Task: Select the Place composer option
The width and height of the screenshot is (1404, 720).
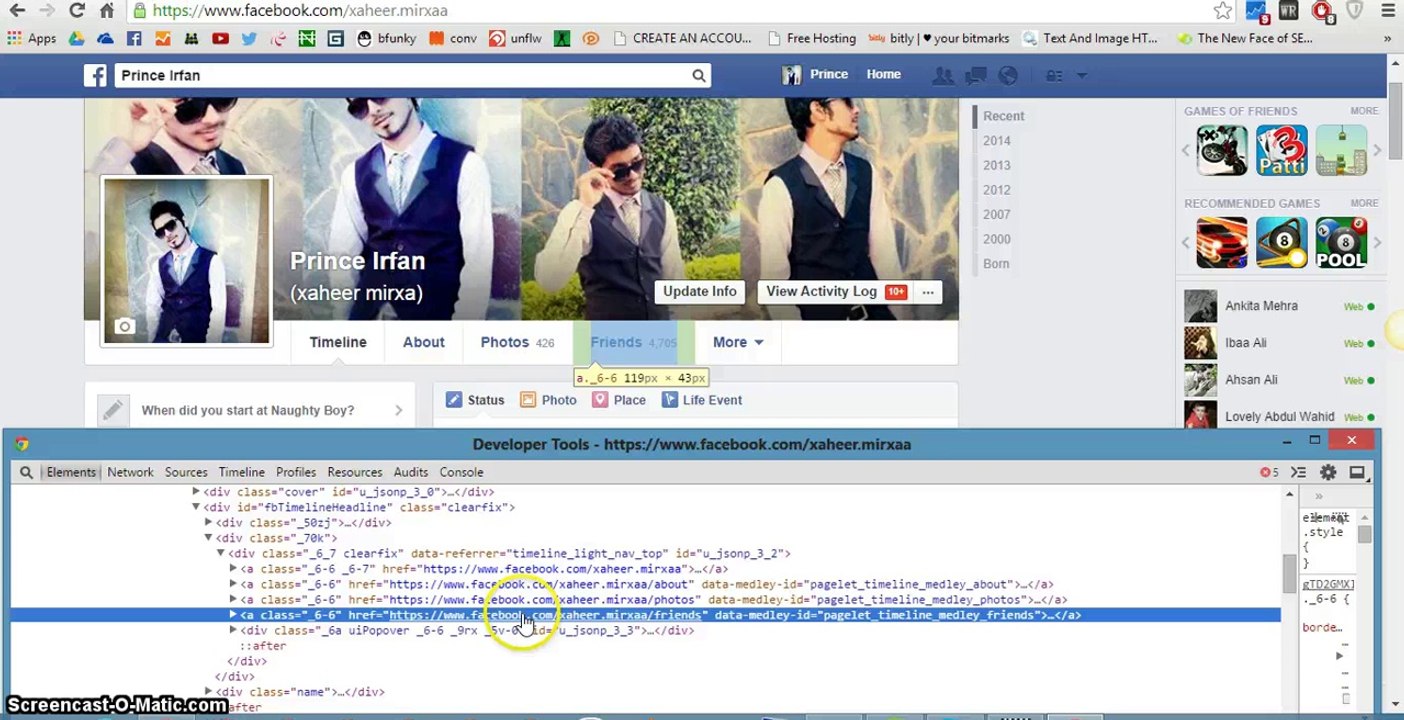Action: pos(619,400)
